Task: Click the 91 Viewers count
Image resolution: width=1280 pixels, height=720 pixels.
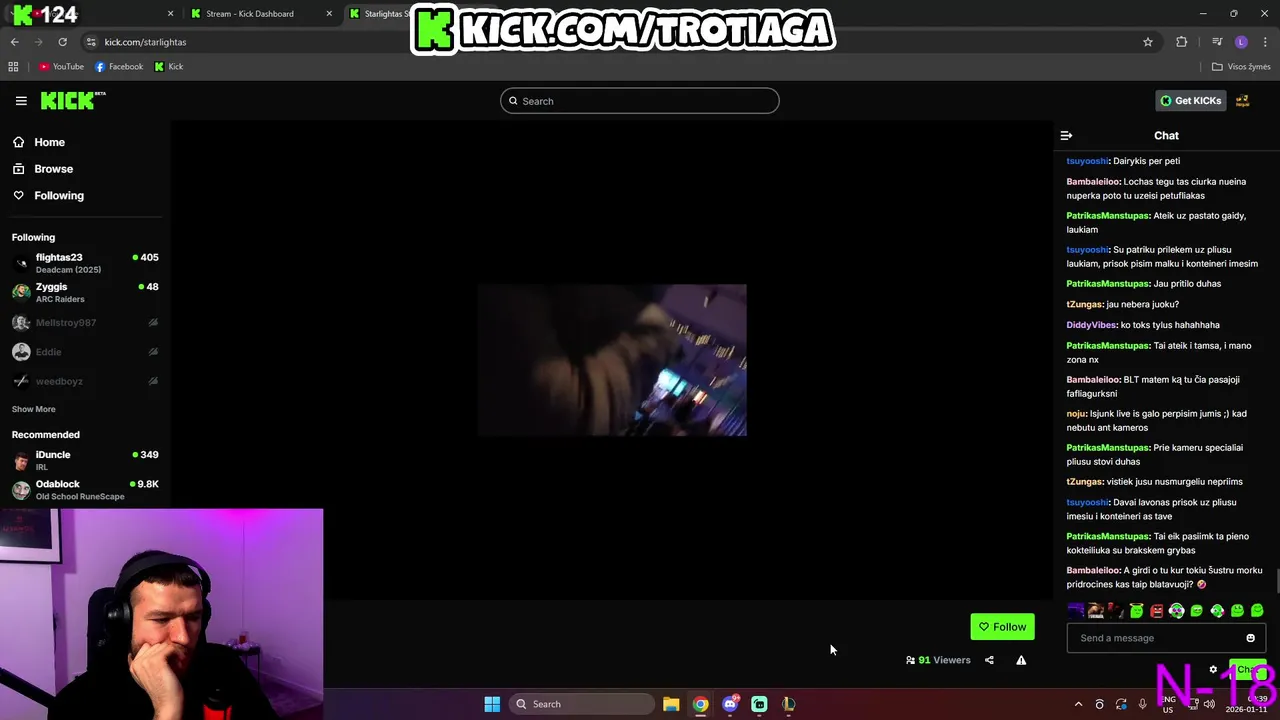Action: coord(938,660)
